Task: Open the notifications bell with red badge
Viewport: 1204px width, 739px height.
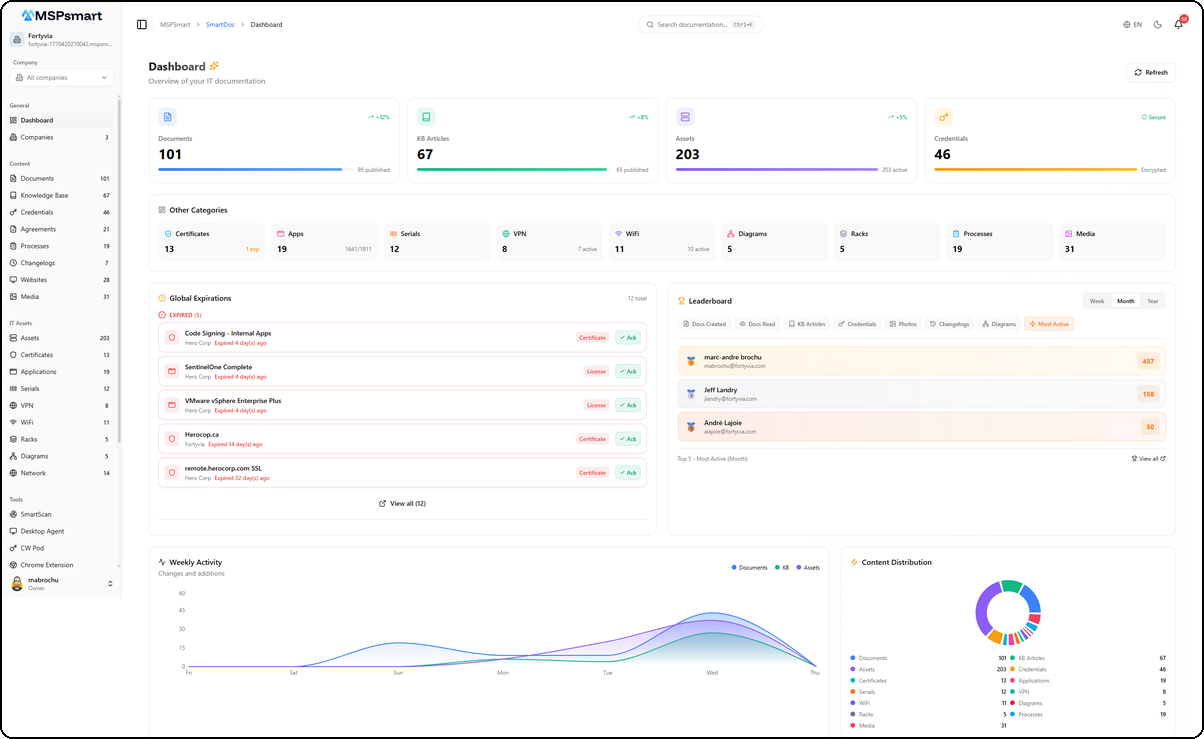Action: 1180,24
